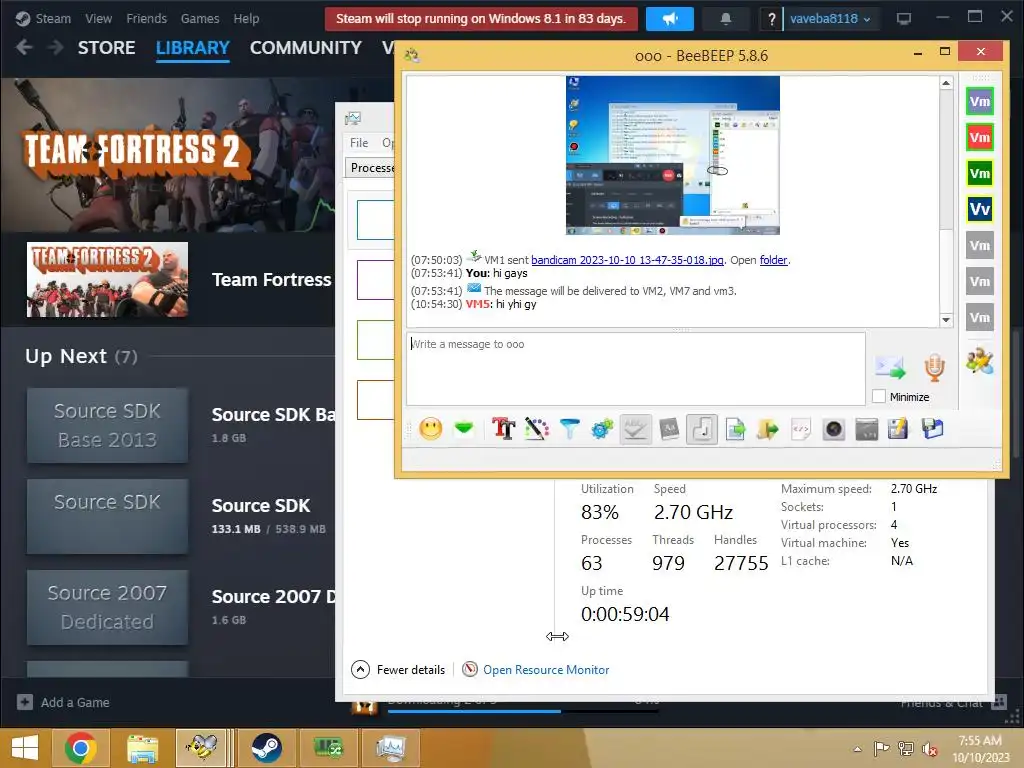1024x768 pixels.
Task: Open File Explorer from the taskbar
Action: [x=142, y=748]
